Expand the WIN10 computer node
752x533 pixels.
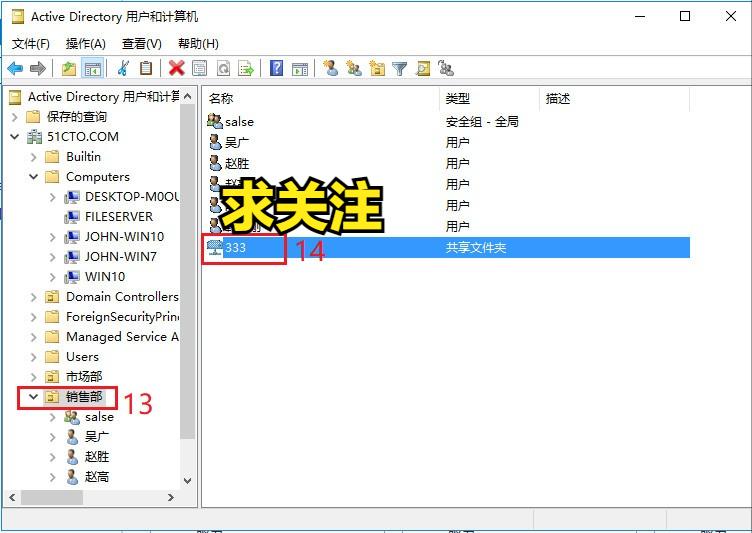pos(52,277)
